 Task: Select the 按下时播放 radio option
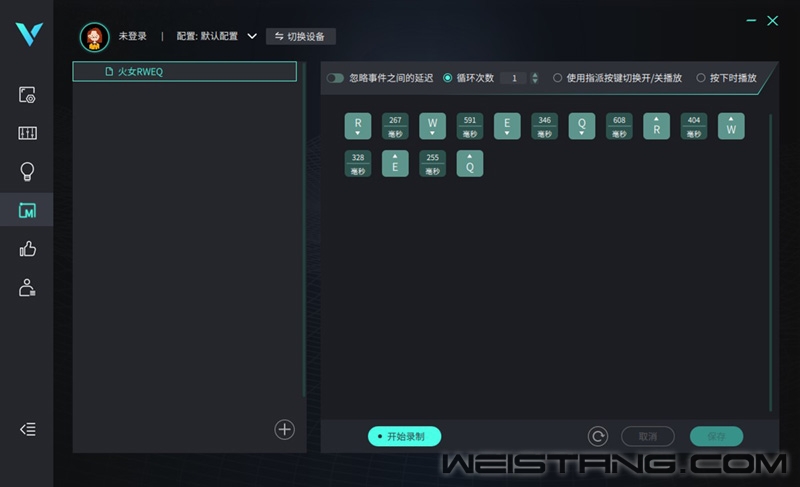tap(700, 78)
